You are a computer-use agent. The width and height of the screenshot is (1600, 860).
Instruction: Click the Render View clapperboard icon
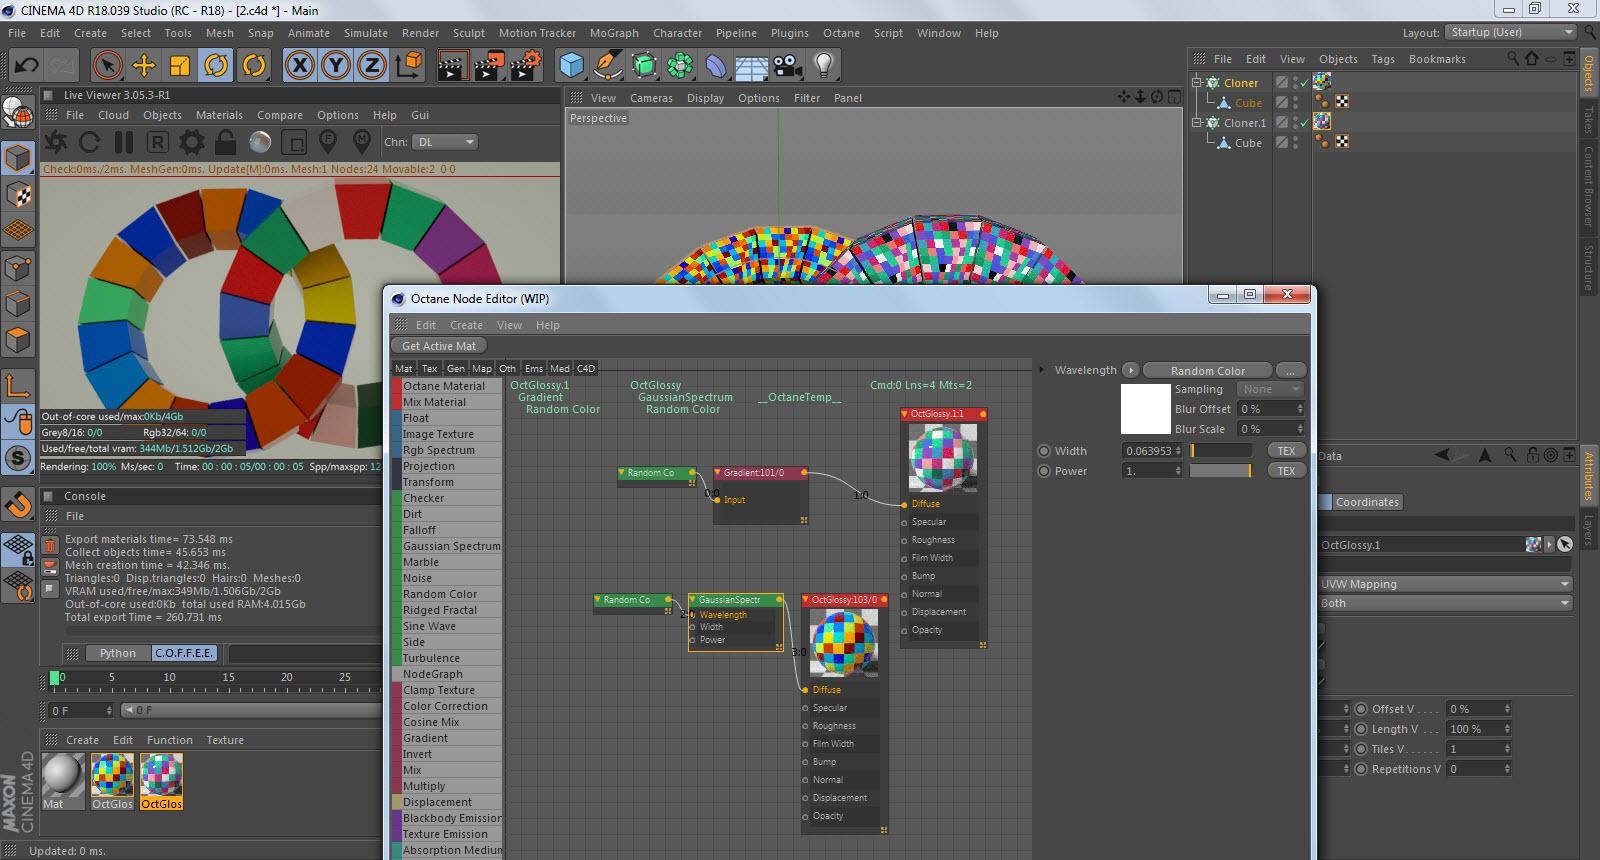452,66
